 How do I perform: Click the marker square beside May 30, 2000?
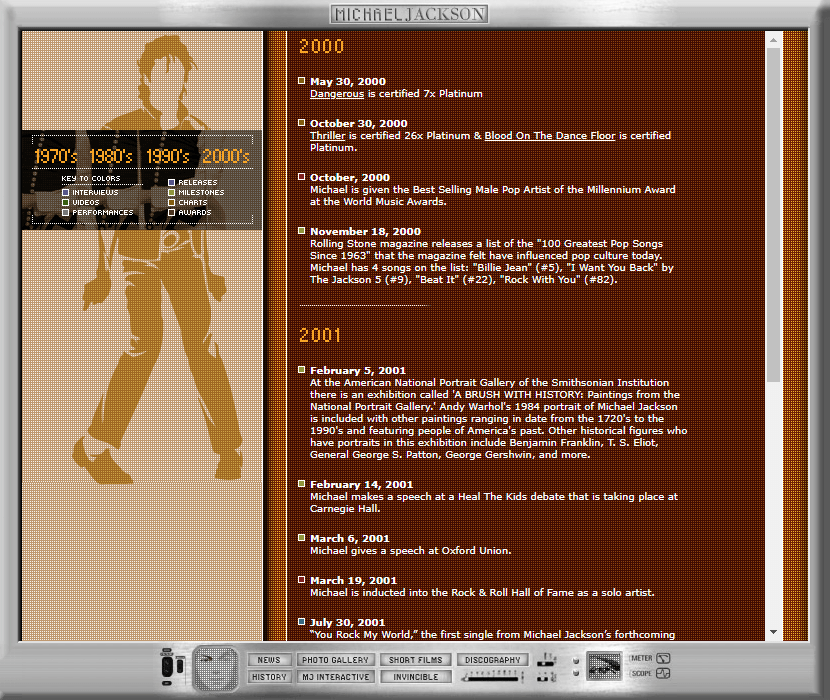coord(302,81)
